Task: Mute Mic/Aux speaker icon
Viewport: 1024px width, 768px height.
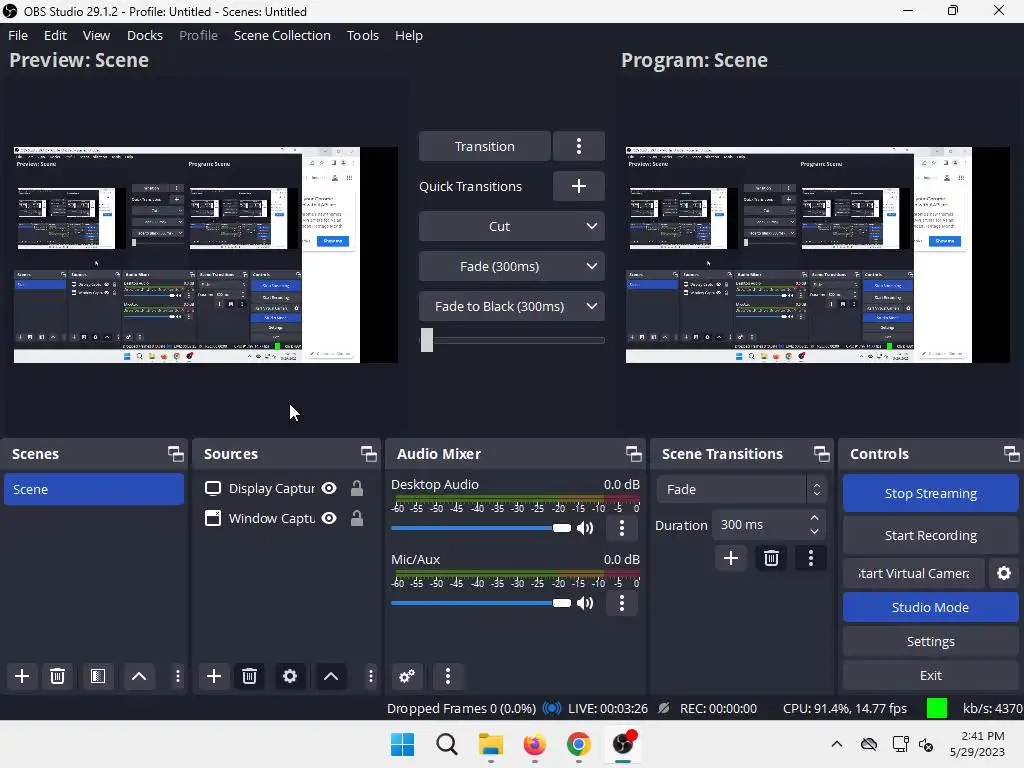Action: point(585,603)
